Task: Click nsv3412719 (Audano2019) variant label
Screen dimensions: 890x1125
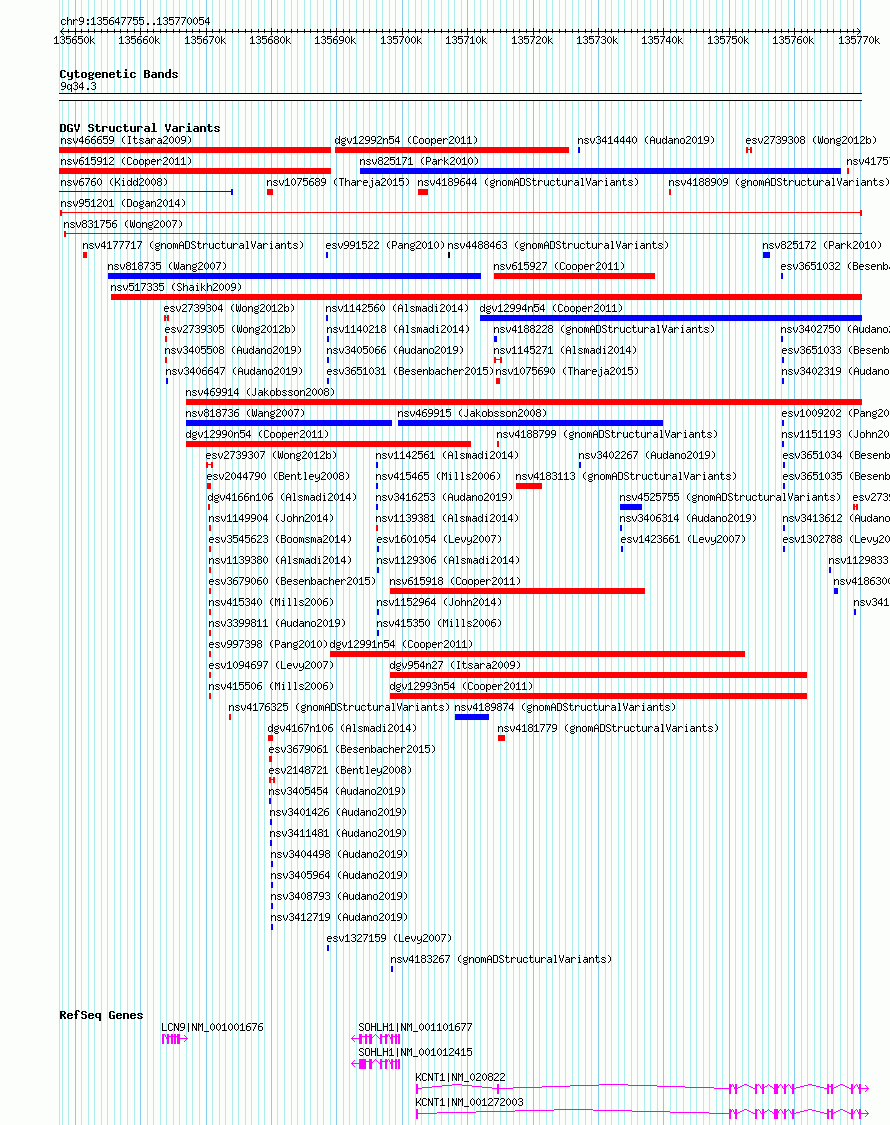Action: pyautogui.click(x=339, y=918)
